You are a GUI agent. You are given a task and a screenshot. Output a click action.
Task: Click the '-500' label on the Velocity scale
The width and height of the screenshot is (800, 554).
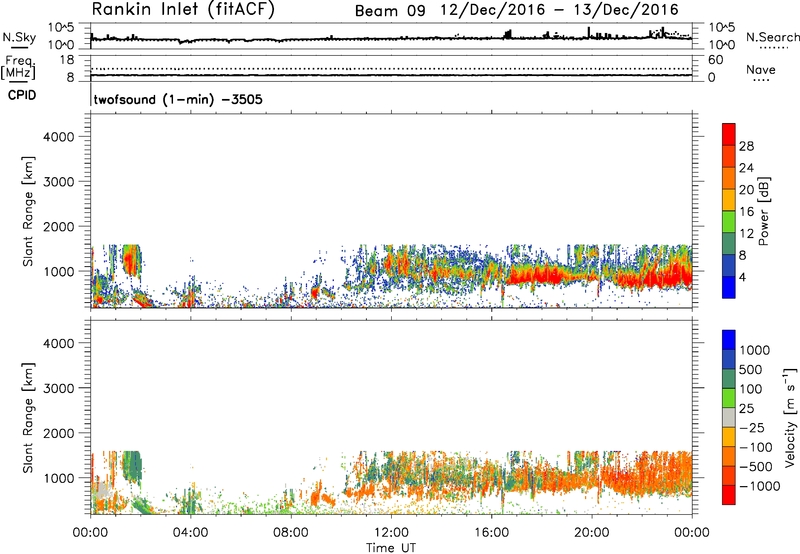(x=756, y=467)
